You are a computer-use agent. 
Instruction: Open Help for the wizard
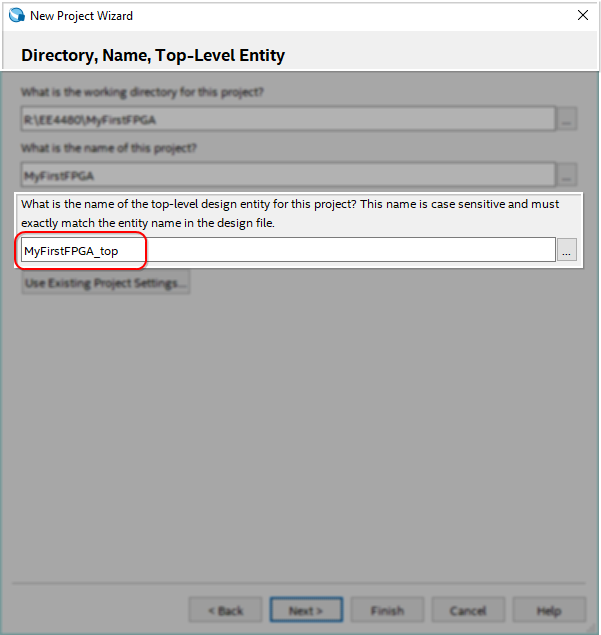pyautogui.click(x=549, y=610)
